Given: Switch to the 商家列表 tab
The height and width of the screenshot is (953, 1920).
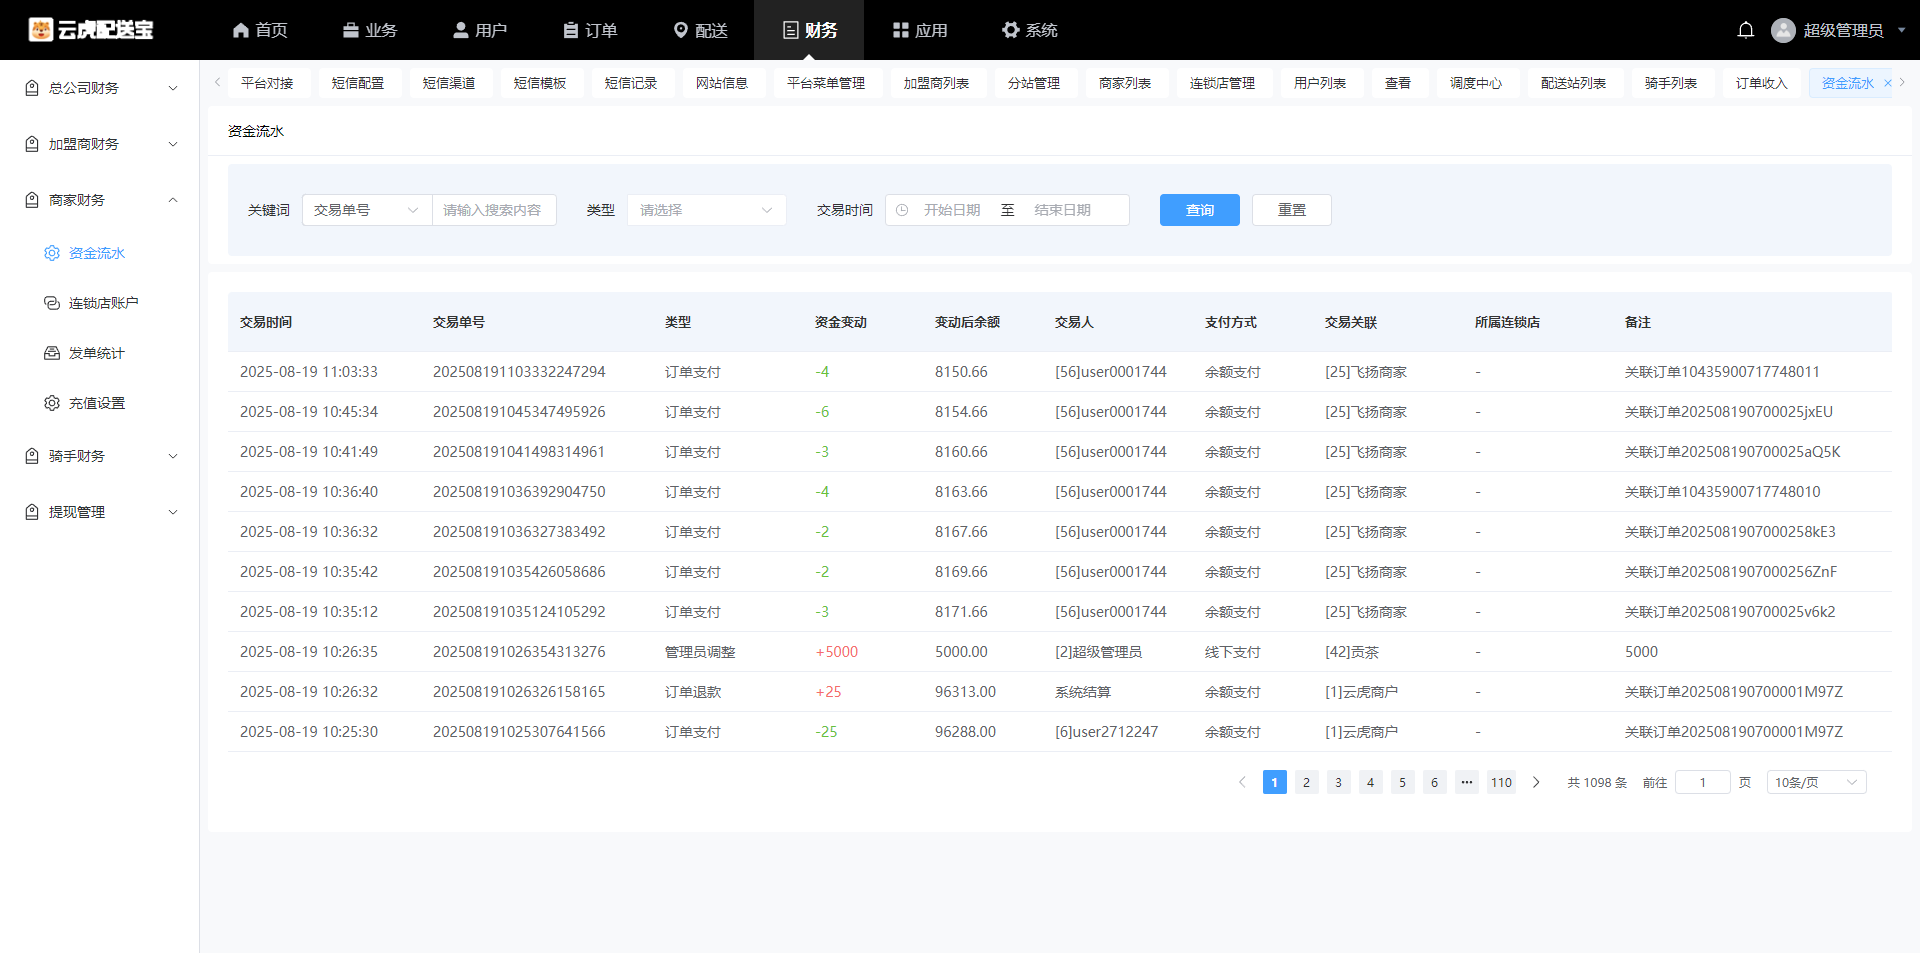Looking at the screenshot, I should click(x=1125, y=83).
